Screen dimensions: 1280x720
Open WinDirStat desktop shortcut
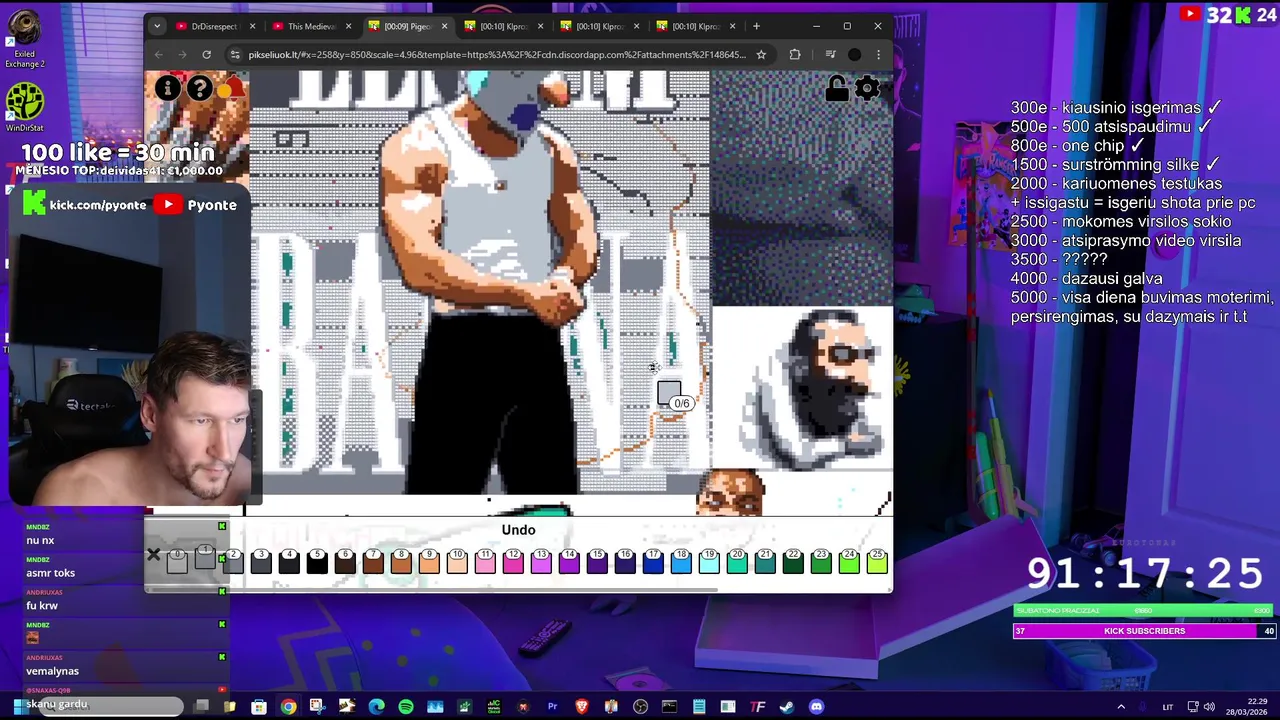pos(25,108)
